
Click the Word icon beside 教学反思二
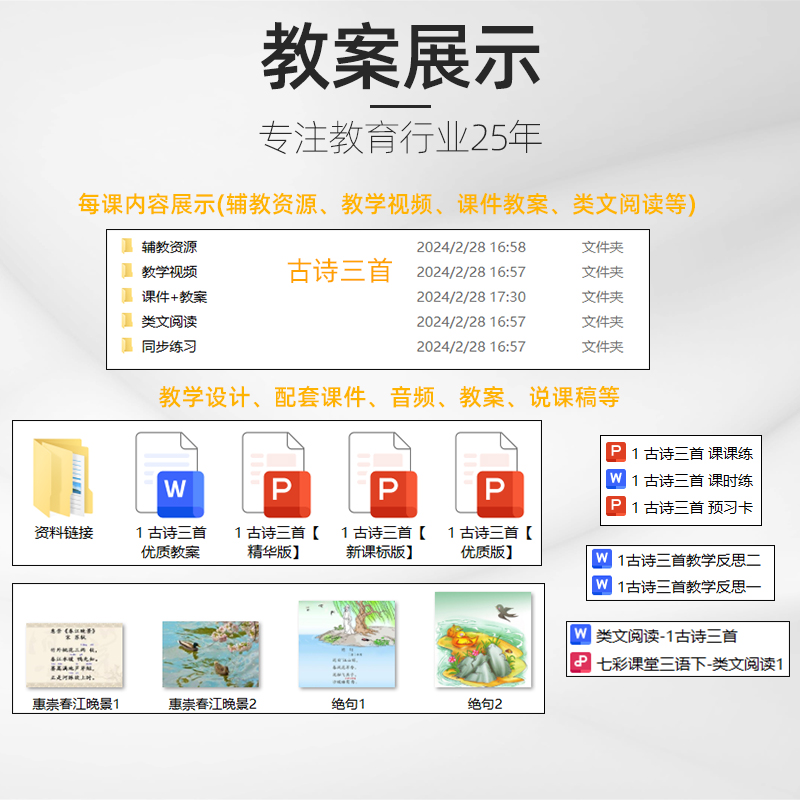click(602, 559)
